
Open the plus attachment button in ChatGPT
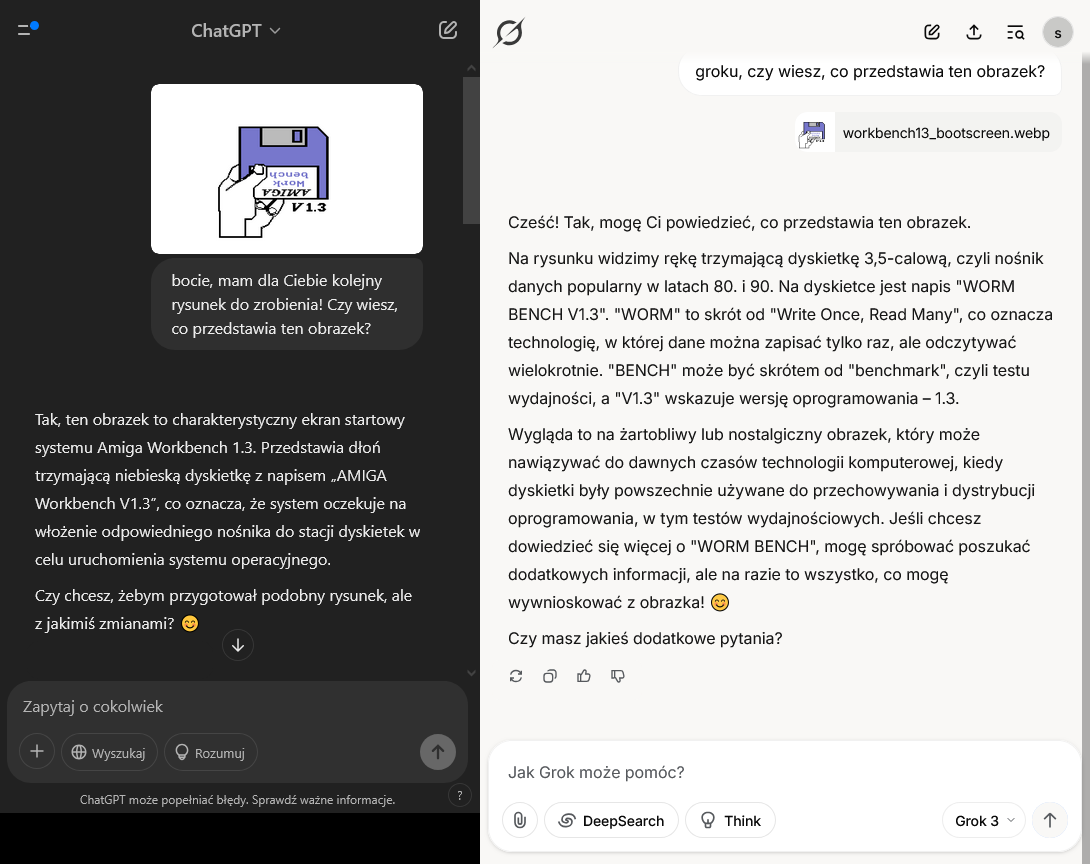pyautogui.click(x=37, y=751)
